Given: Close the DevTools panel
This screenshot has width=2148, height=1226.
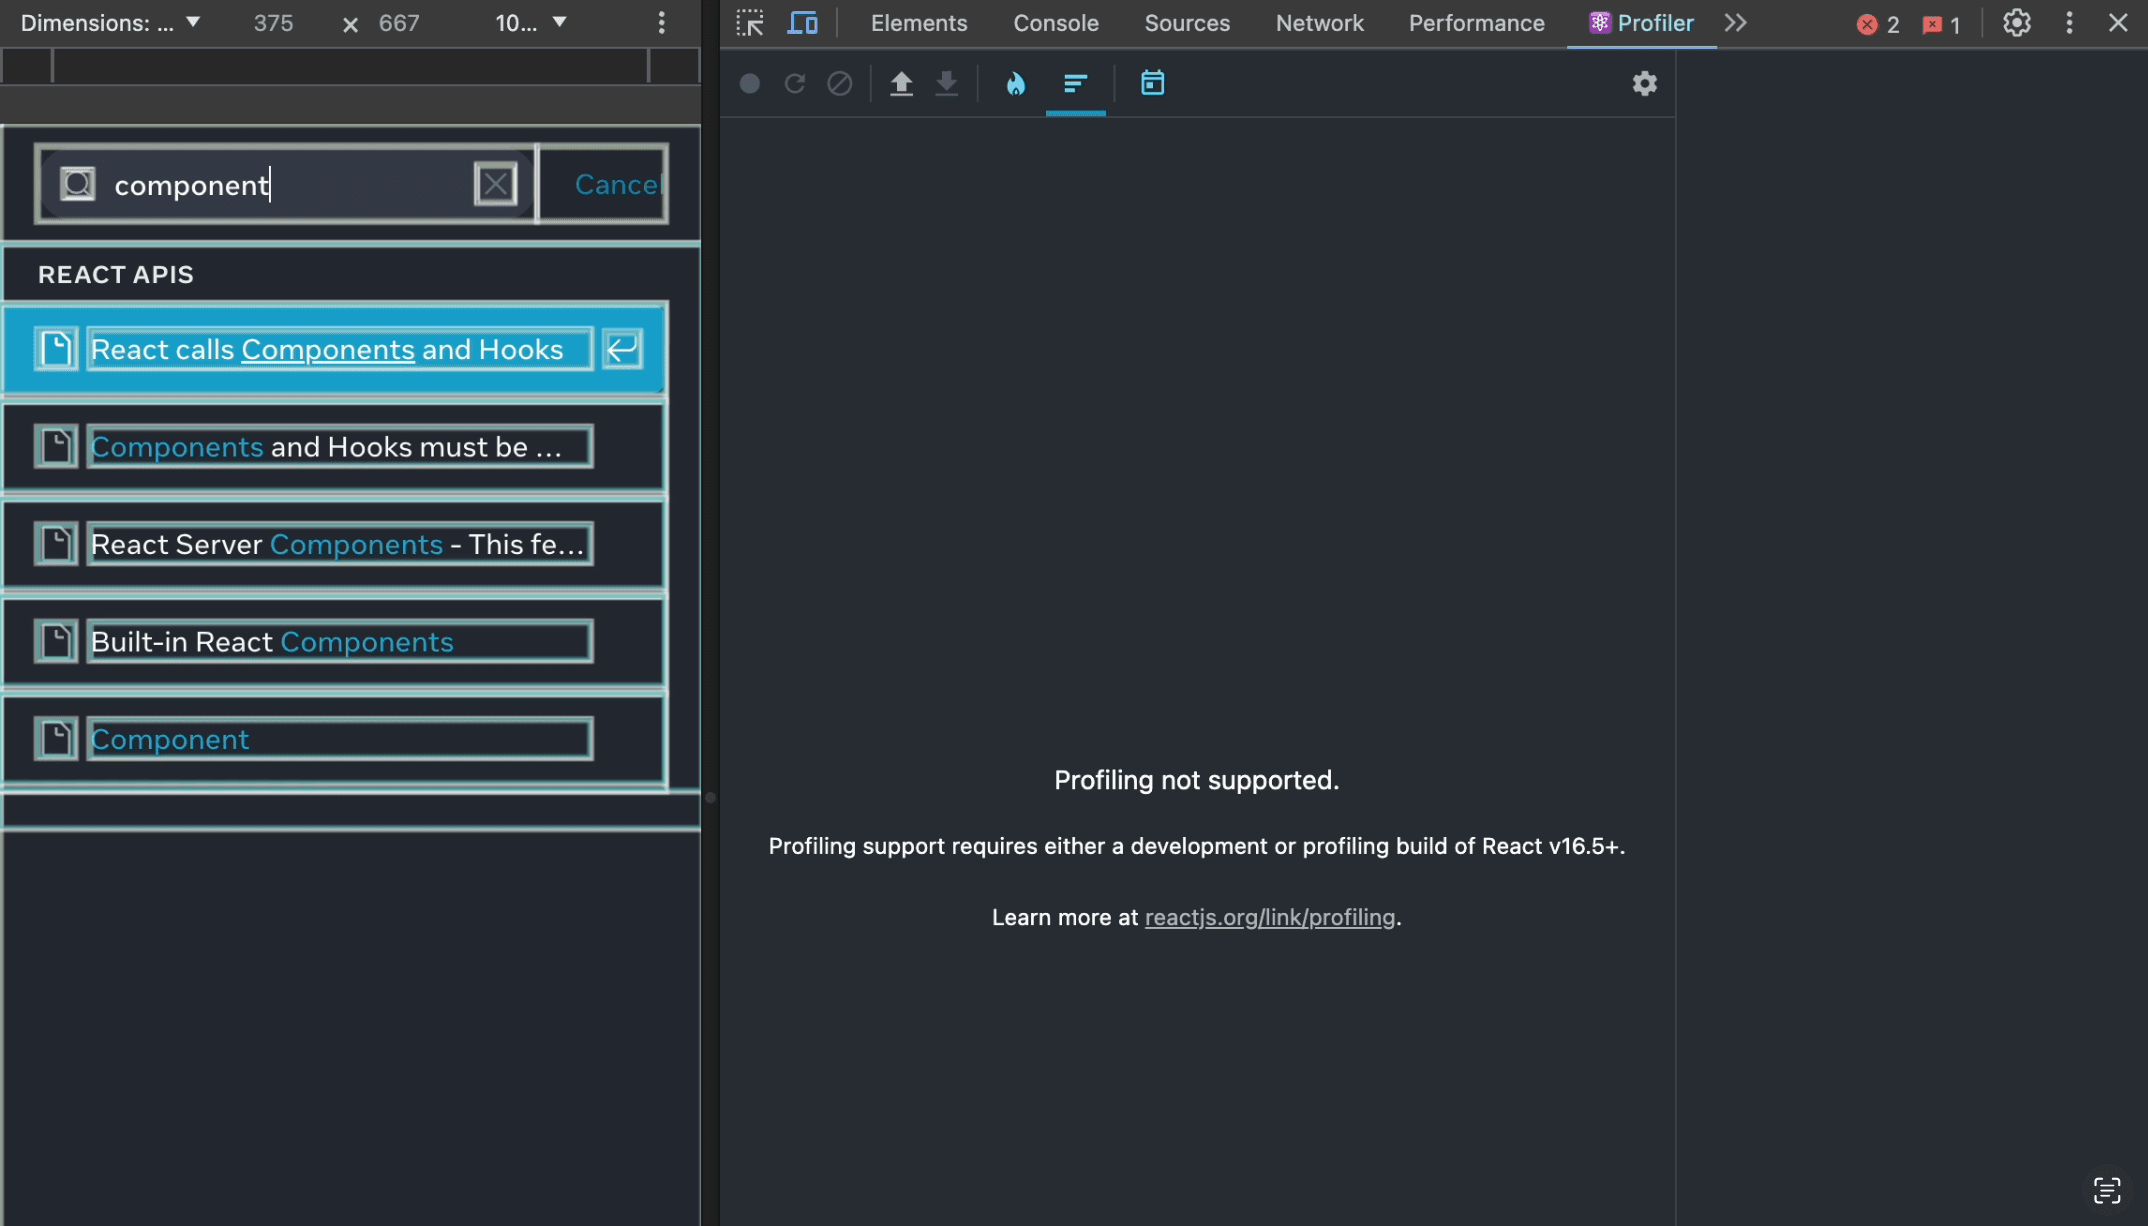Looking at the screenshot, I should (x=2118, y=23).
